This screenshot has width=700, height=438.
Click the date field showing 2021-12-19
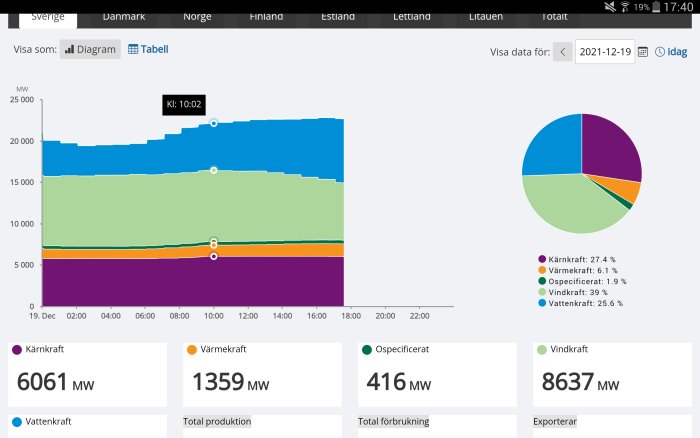click(x=605, y=52)
